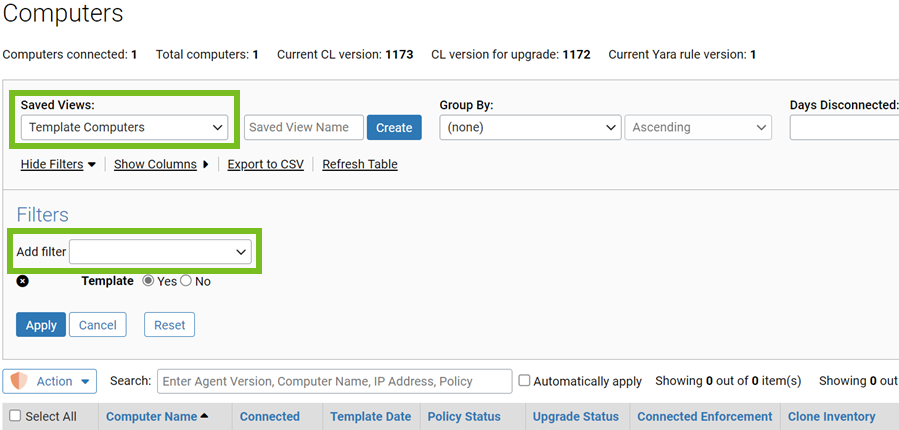The width and height of the screenshot is (899, 430).
Task: Click the Saved View Name input field
Action: click(303, 127)
